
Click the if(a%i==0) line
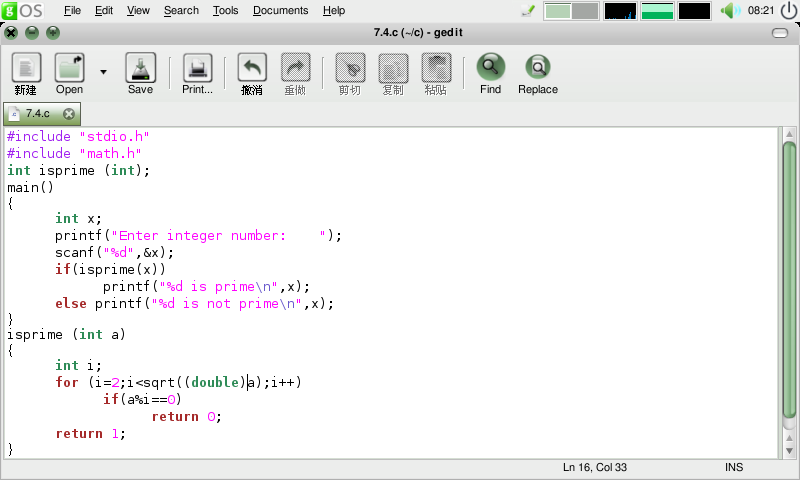pyautogui.click(x=142, y=399)
